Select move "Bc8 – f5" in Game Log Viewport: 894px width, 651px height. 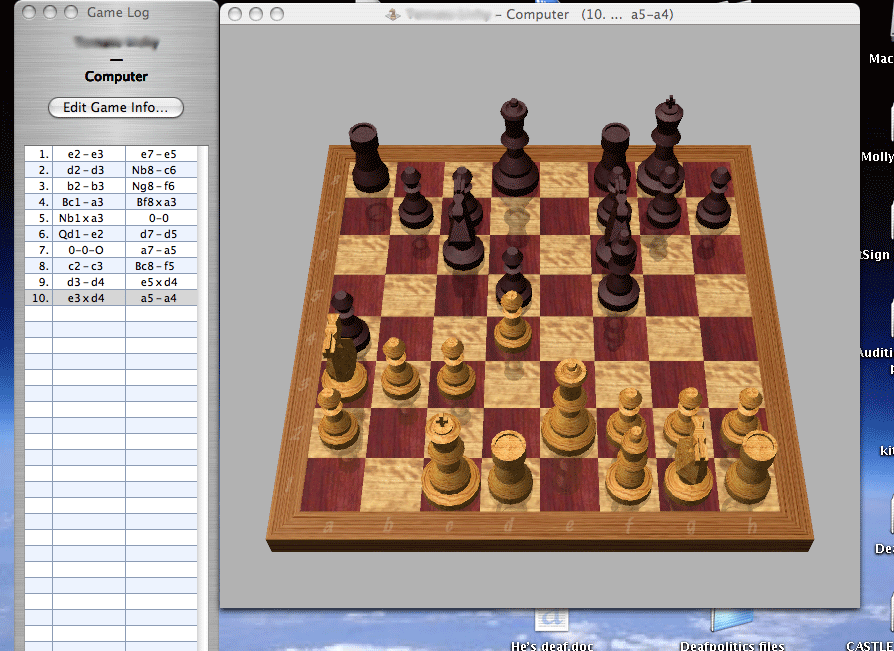click(x=155, y=266)
